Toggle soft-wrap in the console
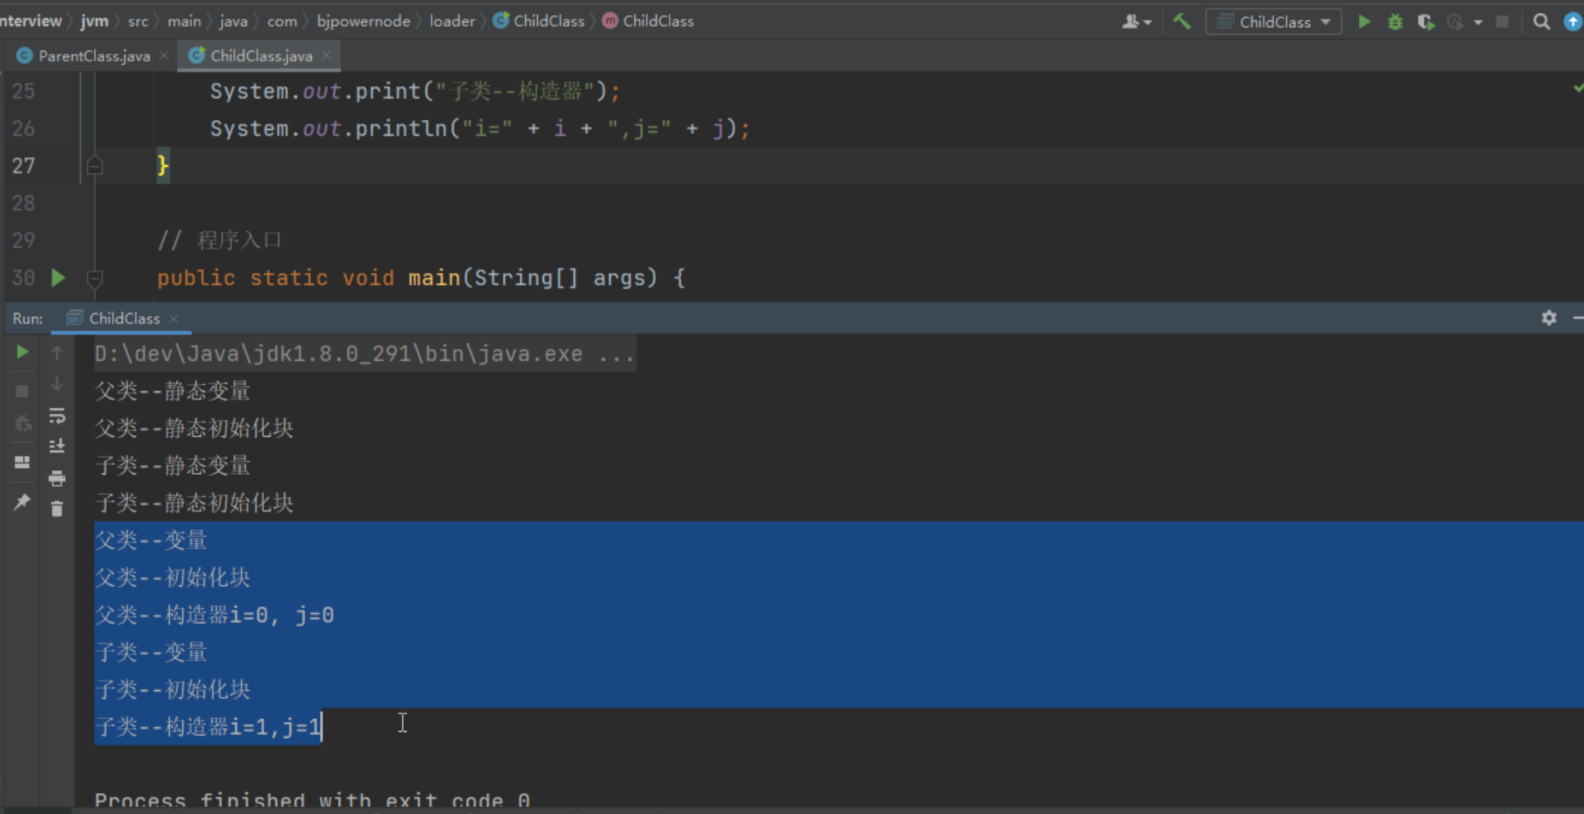The width and height of the screenshot is (1584, 814). 57,416
